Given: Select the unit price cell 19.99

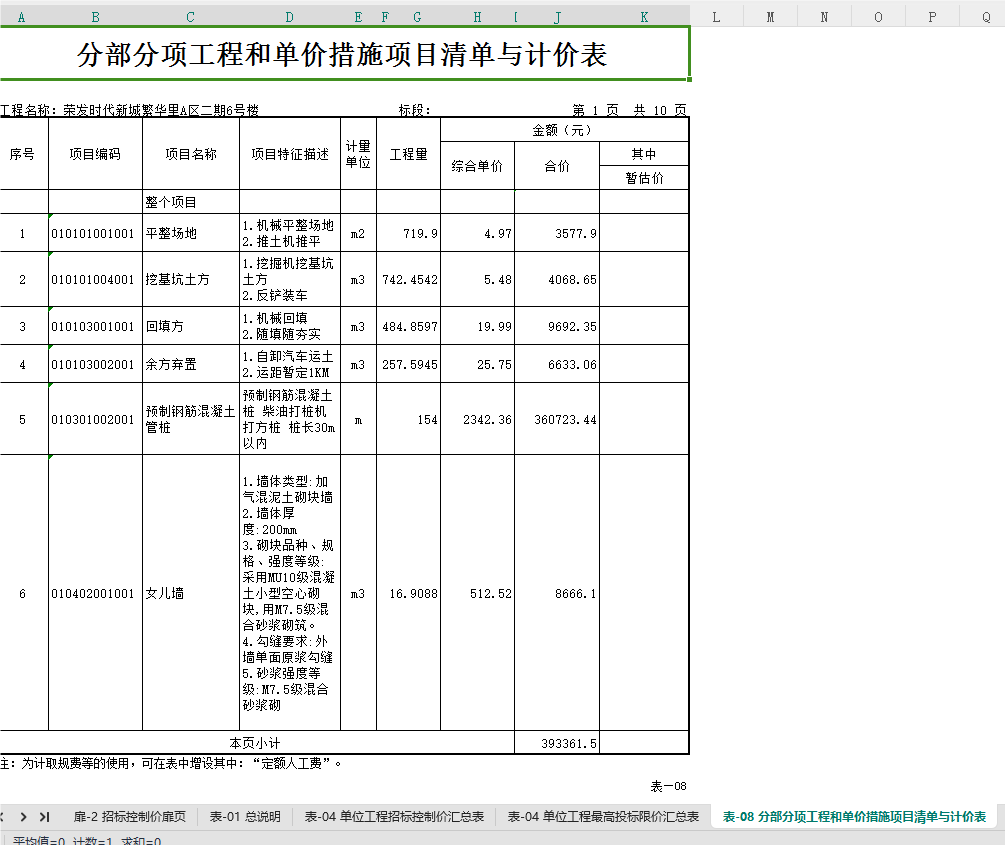Looking at the screenshot, I should 478,326.
